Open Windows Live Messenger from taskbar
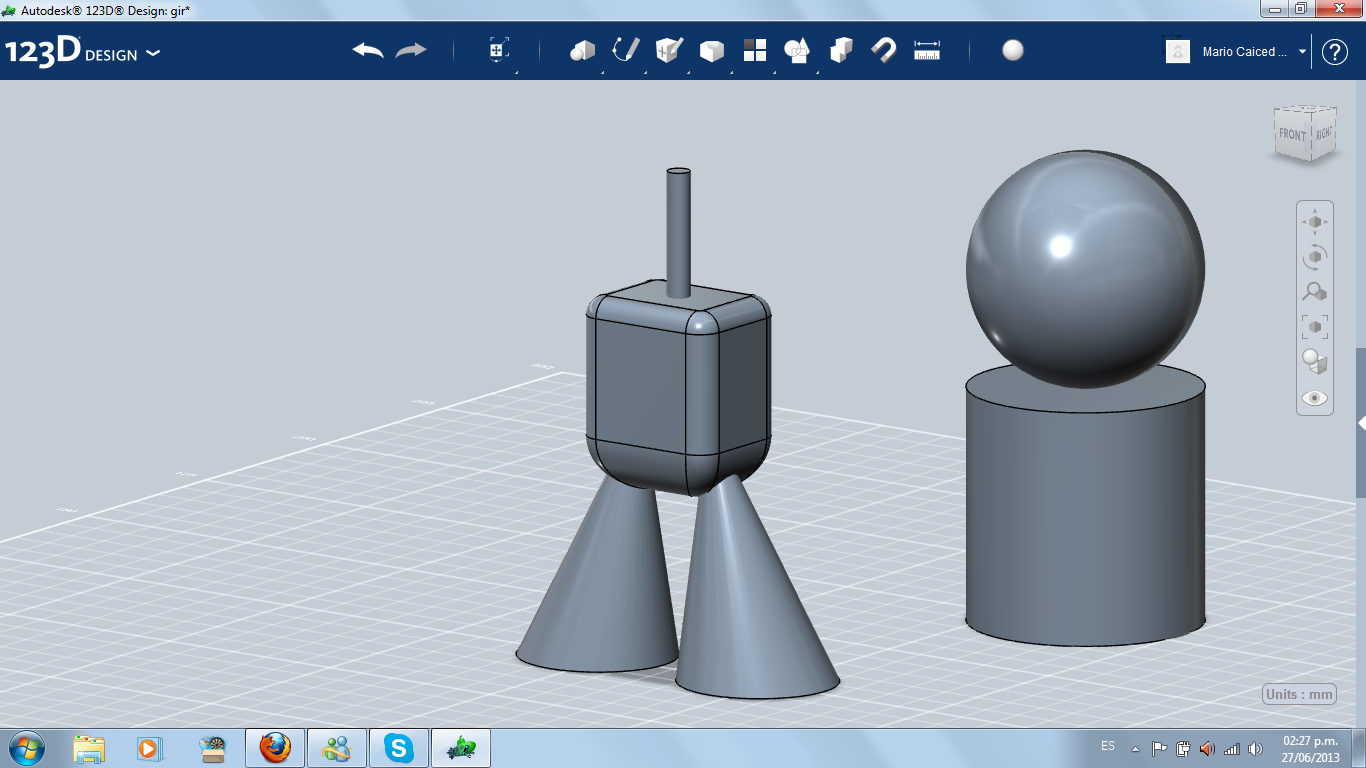The height and width of the screenshot is (768, 1366). (x=337, y=748)
